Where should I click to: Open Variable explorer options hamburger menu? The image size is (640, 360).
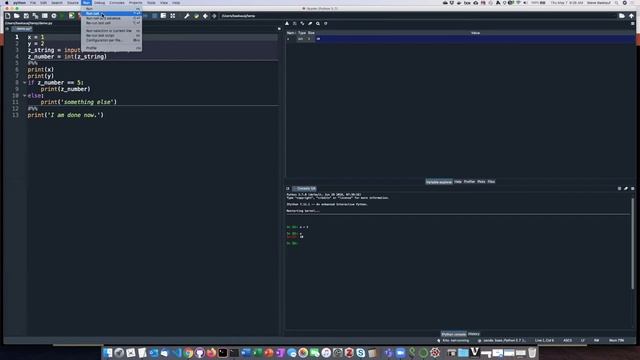pos(633,24)
